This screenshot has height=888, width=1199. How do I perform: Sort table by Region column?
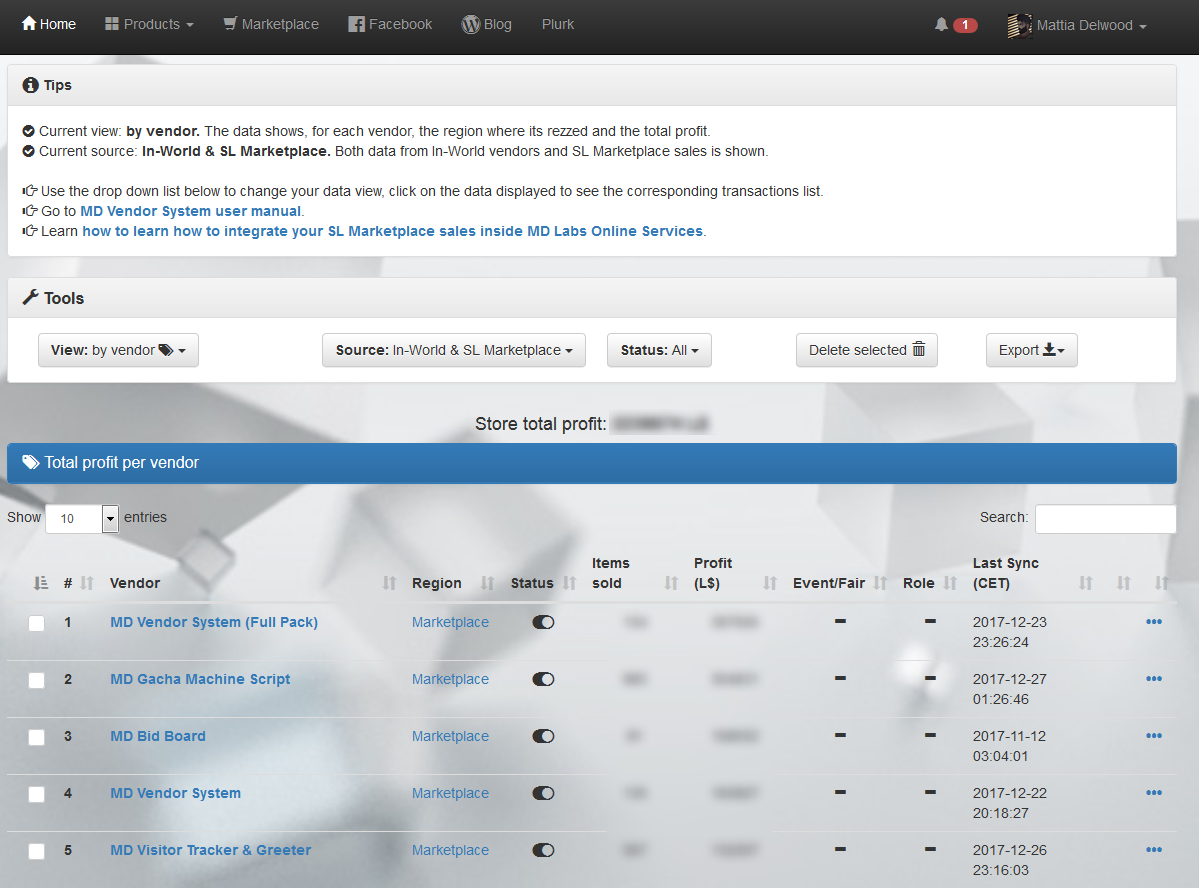453,584
